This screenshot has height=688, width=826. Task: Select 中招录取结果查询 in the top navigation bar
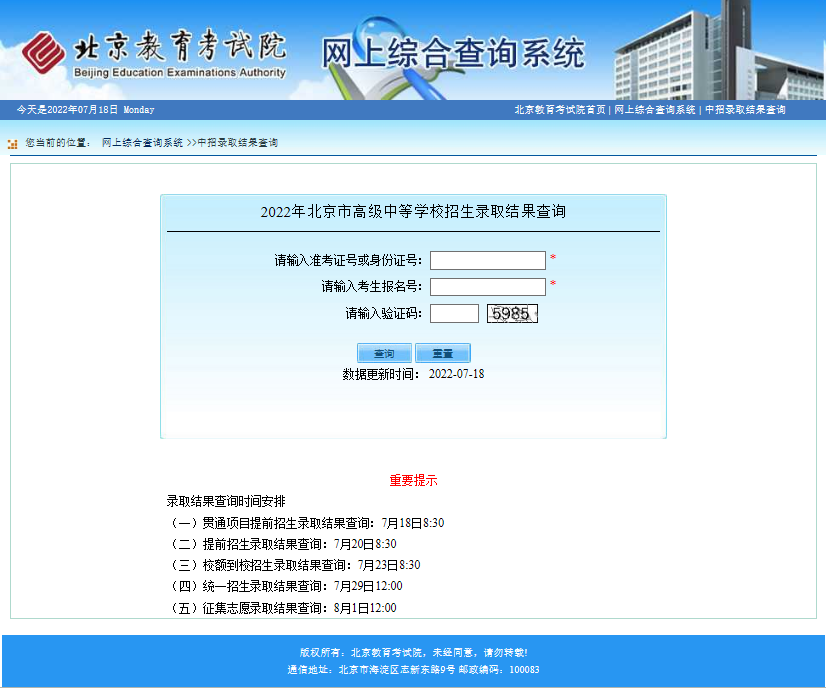point(745,110)
